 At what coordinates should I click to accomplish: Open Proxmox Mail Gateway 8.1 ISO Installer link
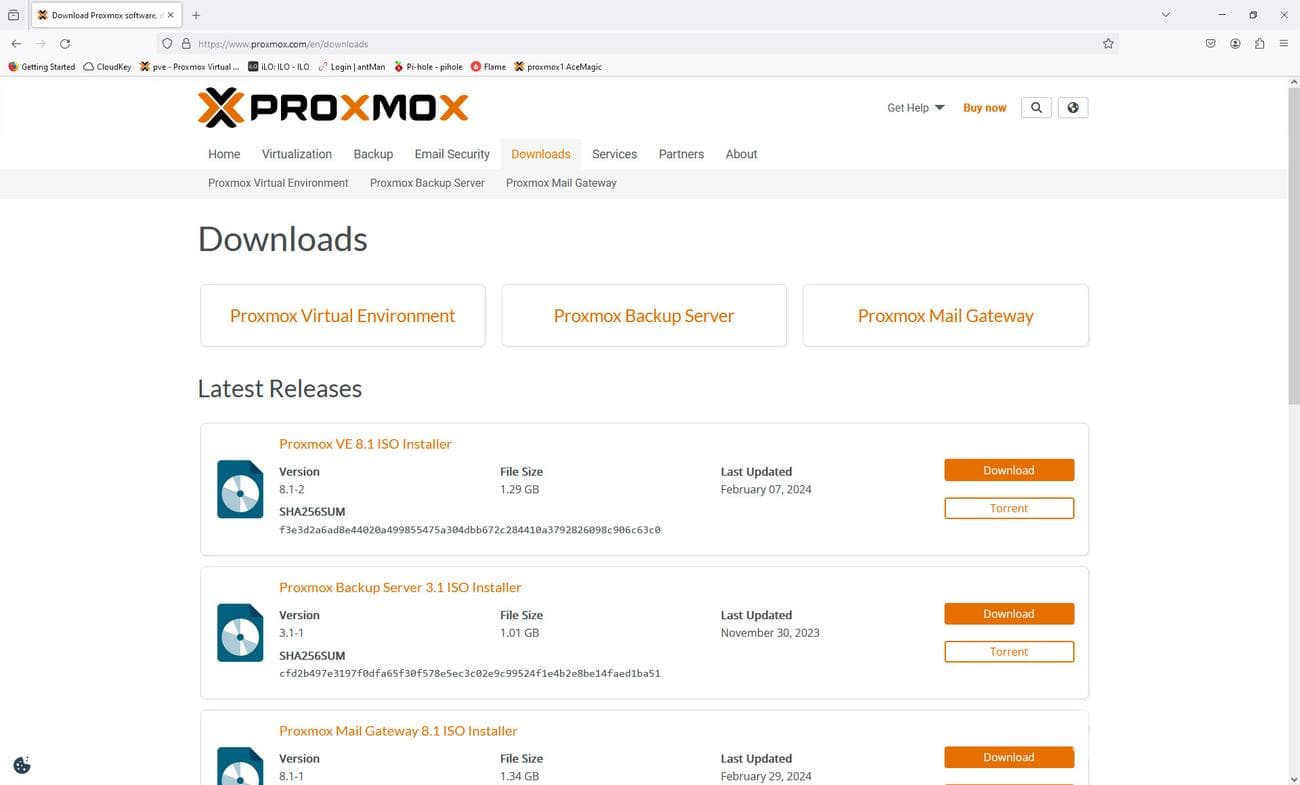coord(398,731)
